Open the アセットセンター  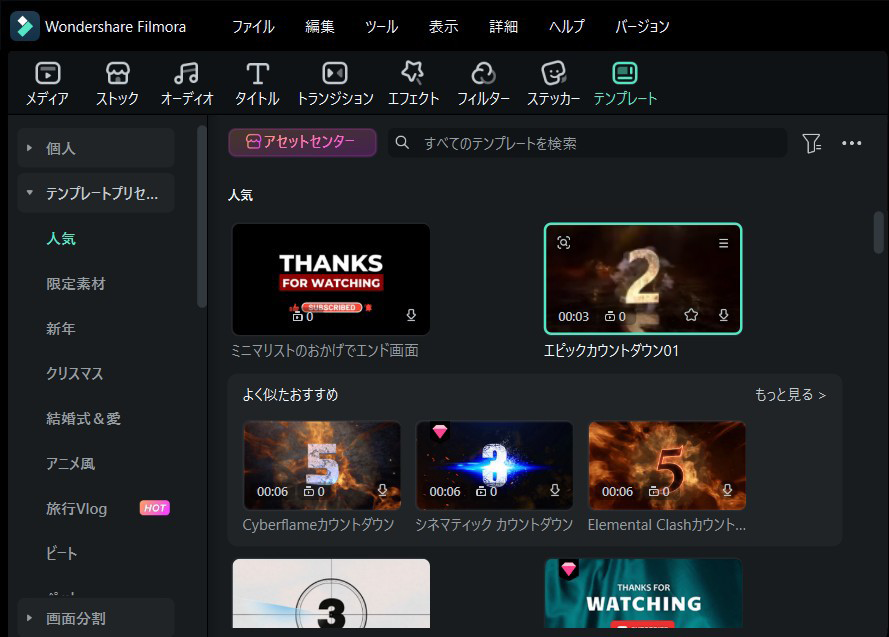click(302, 142)
